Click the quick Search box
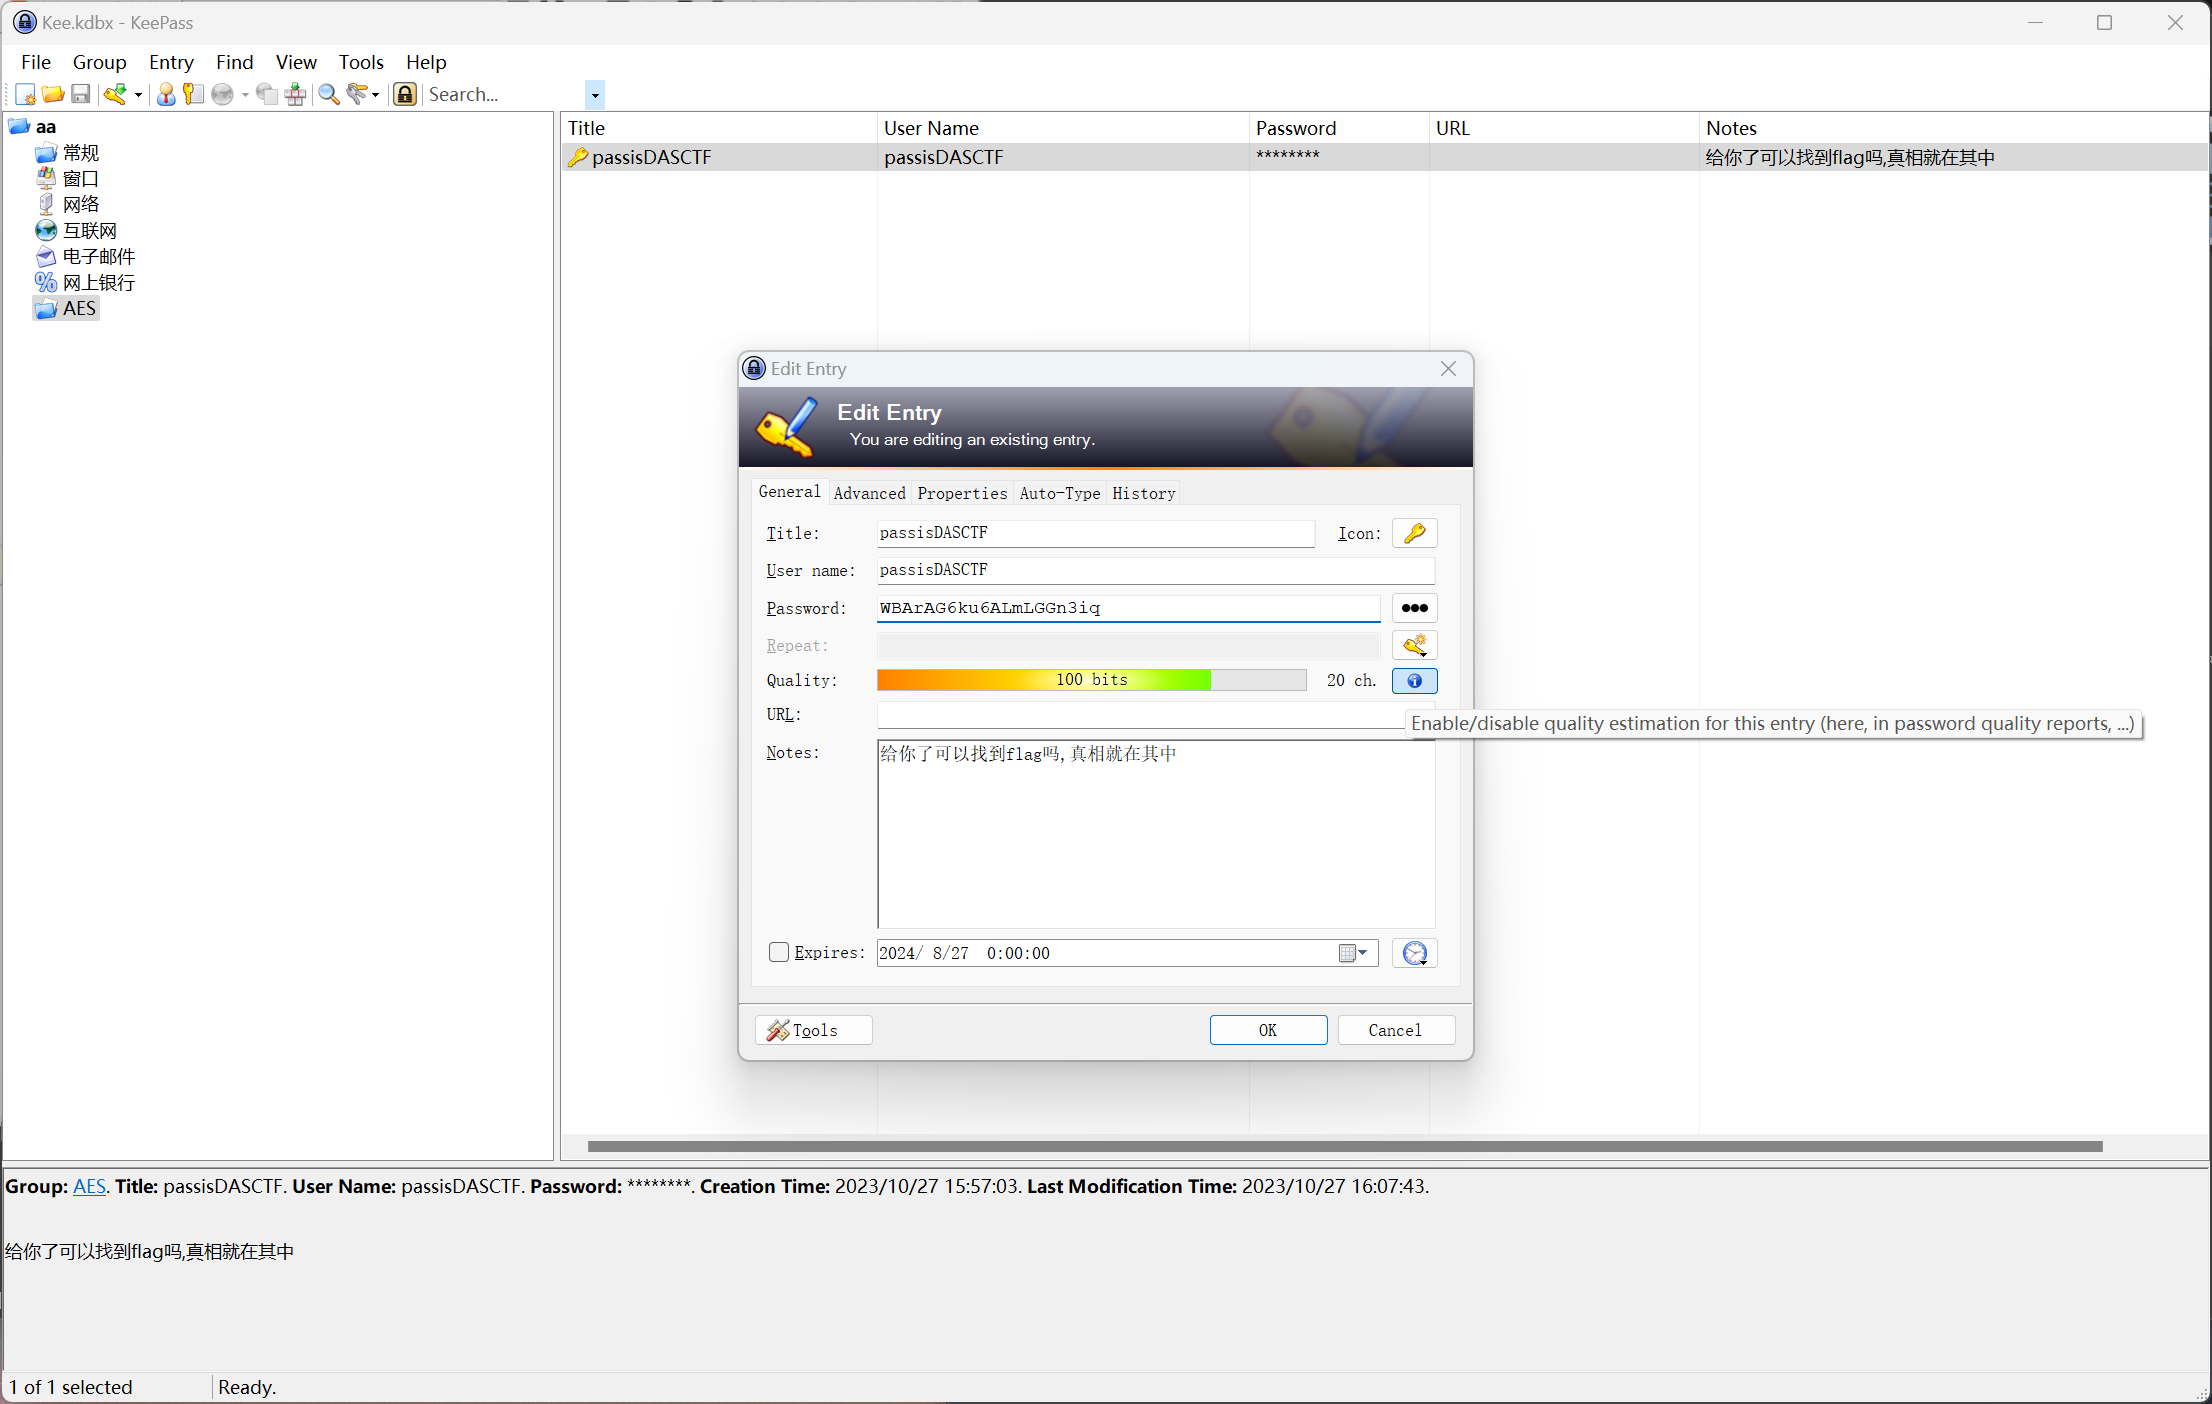Viewport: 2212px width, 1404px height. coord(505,94)
